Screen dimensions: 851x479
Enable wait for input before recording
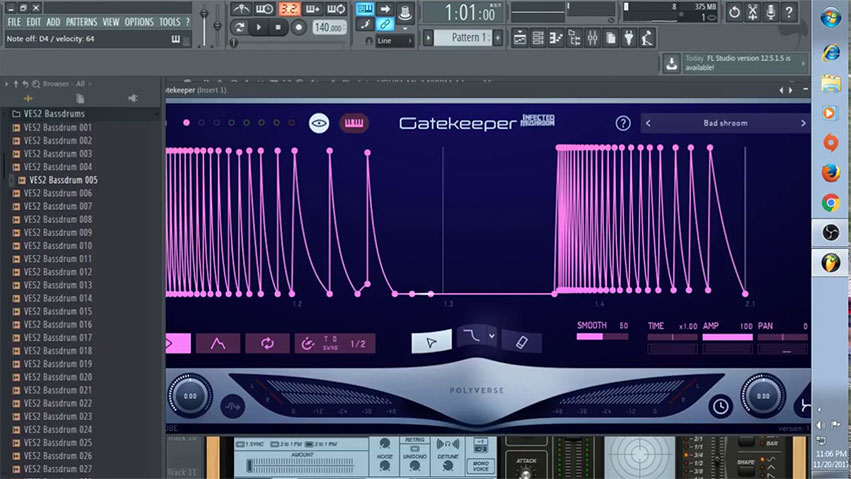(265, 9)
